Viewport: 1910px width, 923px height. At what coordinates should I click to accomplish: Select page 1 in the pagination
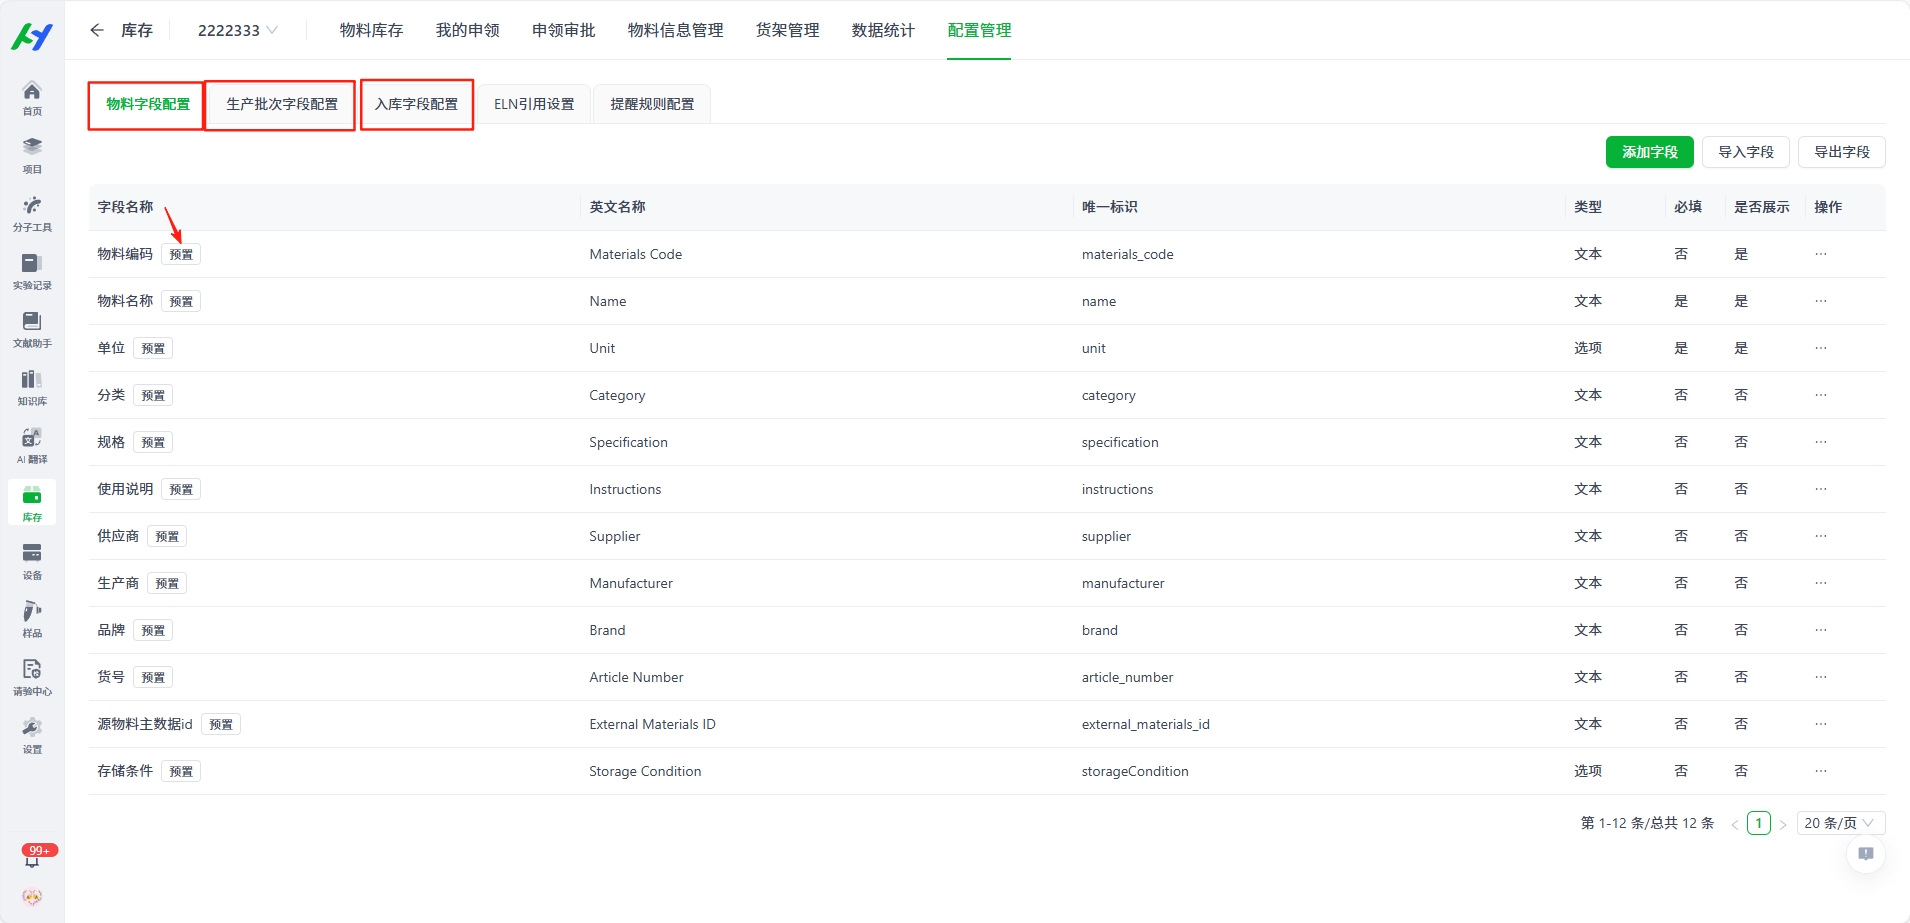pyautogui.click(x=1758, y=823)
